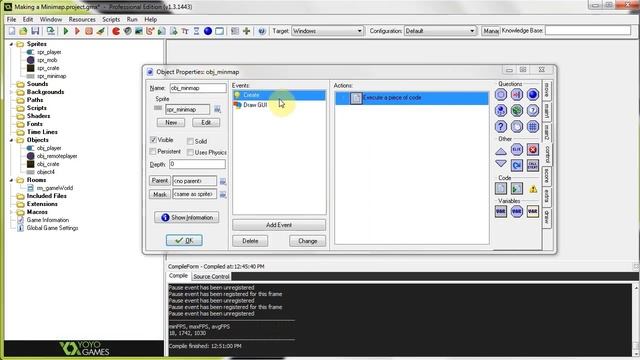Screen dimensions: 640x360
Task: Click the Run game green play icon
Action: coord(66,31)
